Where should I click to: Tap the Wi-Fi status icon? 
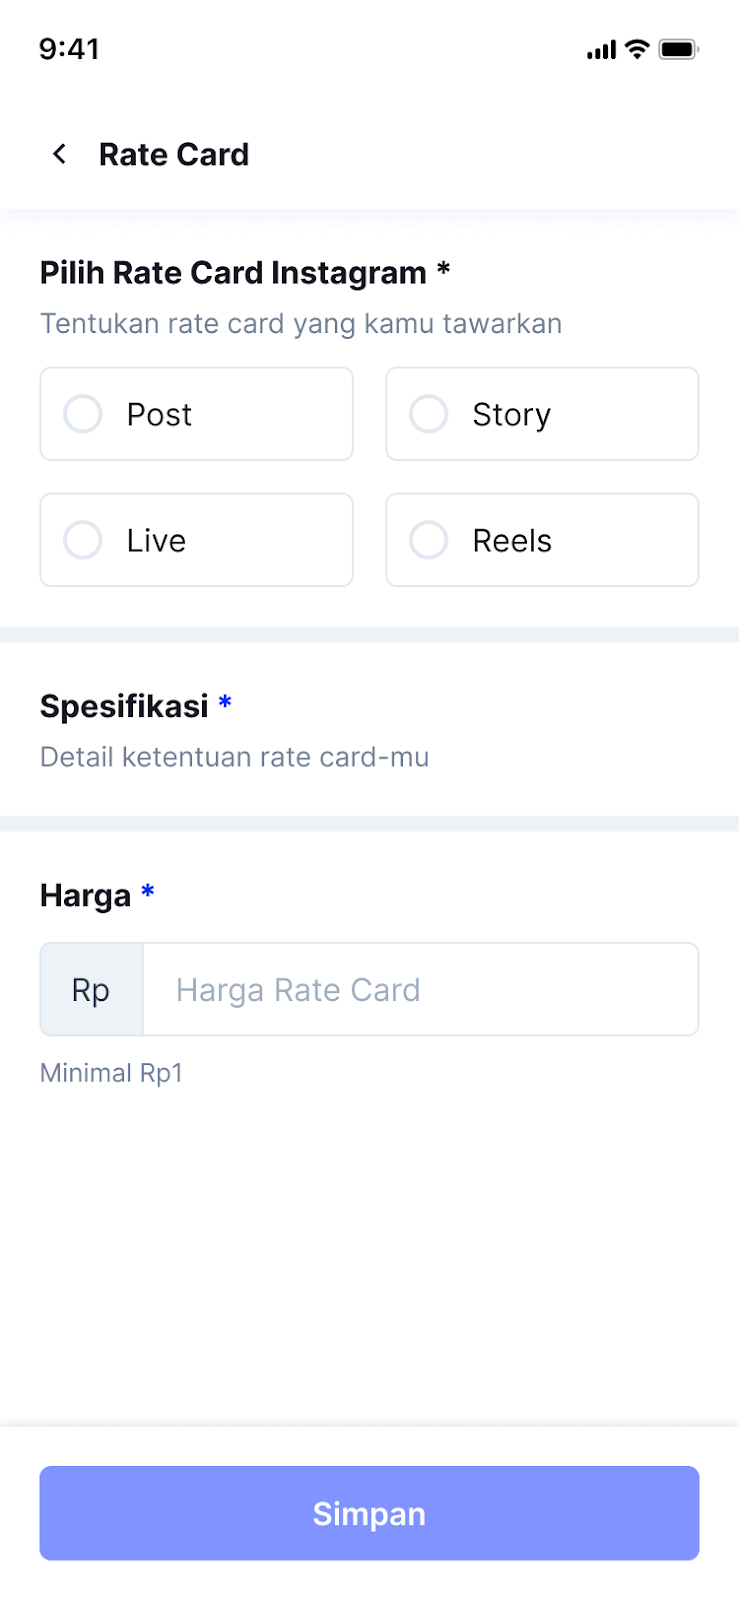point(637,49)
